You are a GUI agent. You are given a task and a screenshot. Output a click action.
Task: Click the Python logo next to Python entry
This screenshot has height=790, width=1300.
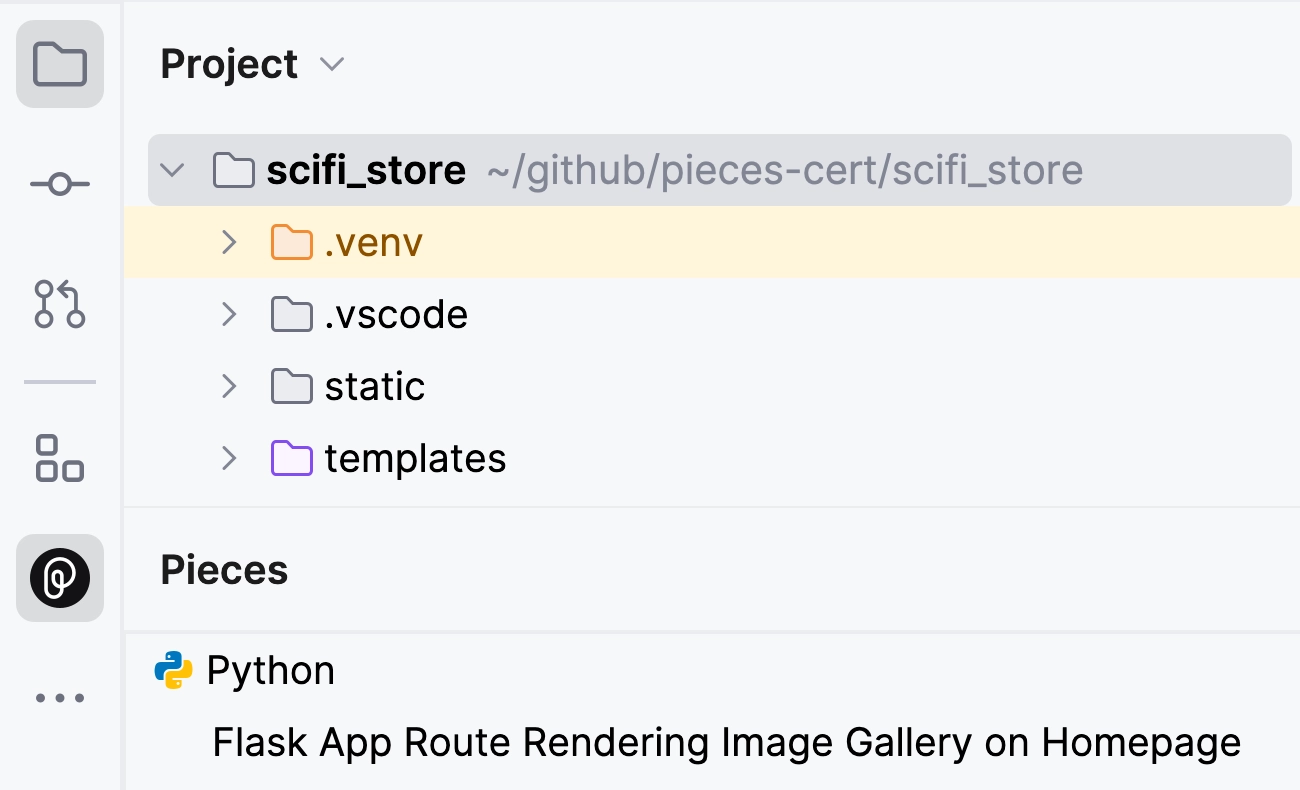(172, 670)
